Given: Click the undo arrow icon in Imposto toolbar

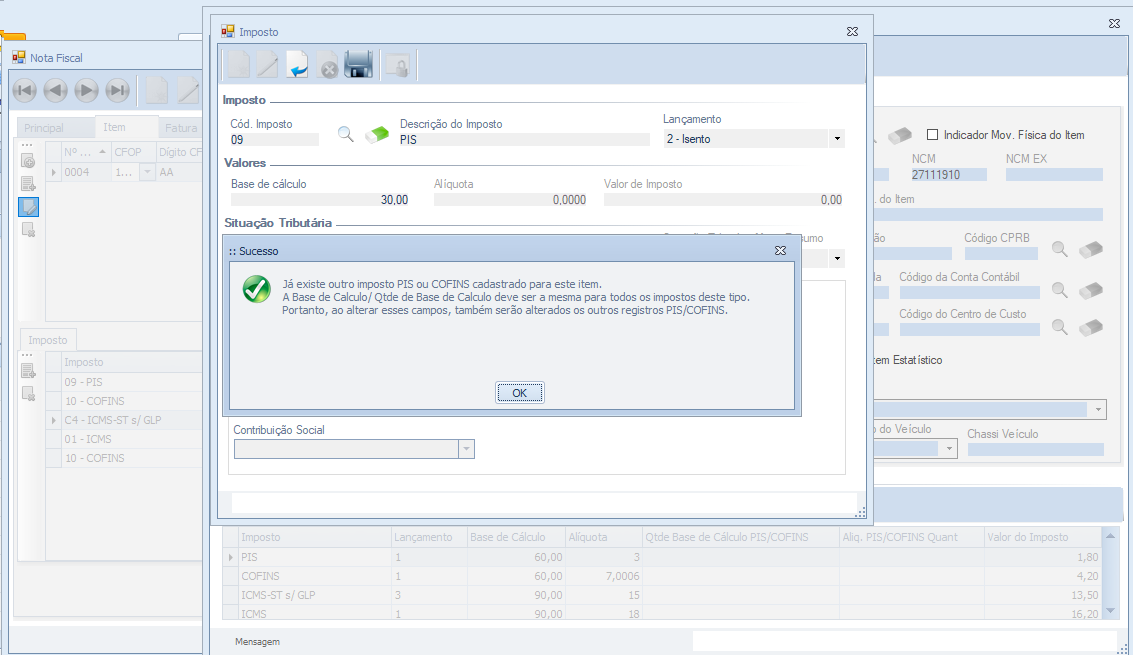Looking at the screenshot, I should tap(298, 66).
